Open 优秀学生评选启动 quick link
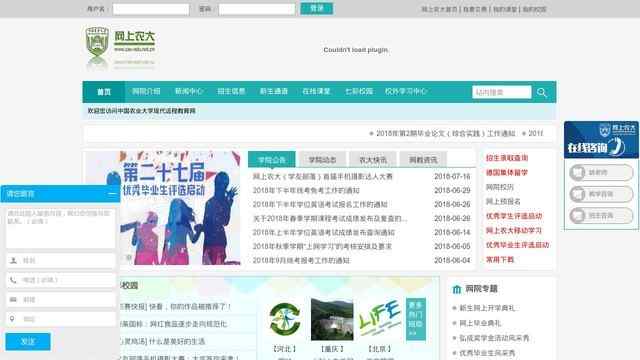Viewport: 640px width, 360px height. (514, 216)
